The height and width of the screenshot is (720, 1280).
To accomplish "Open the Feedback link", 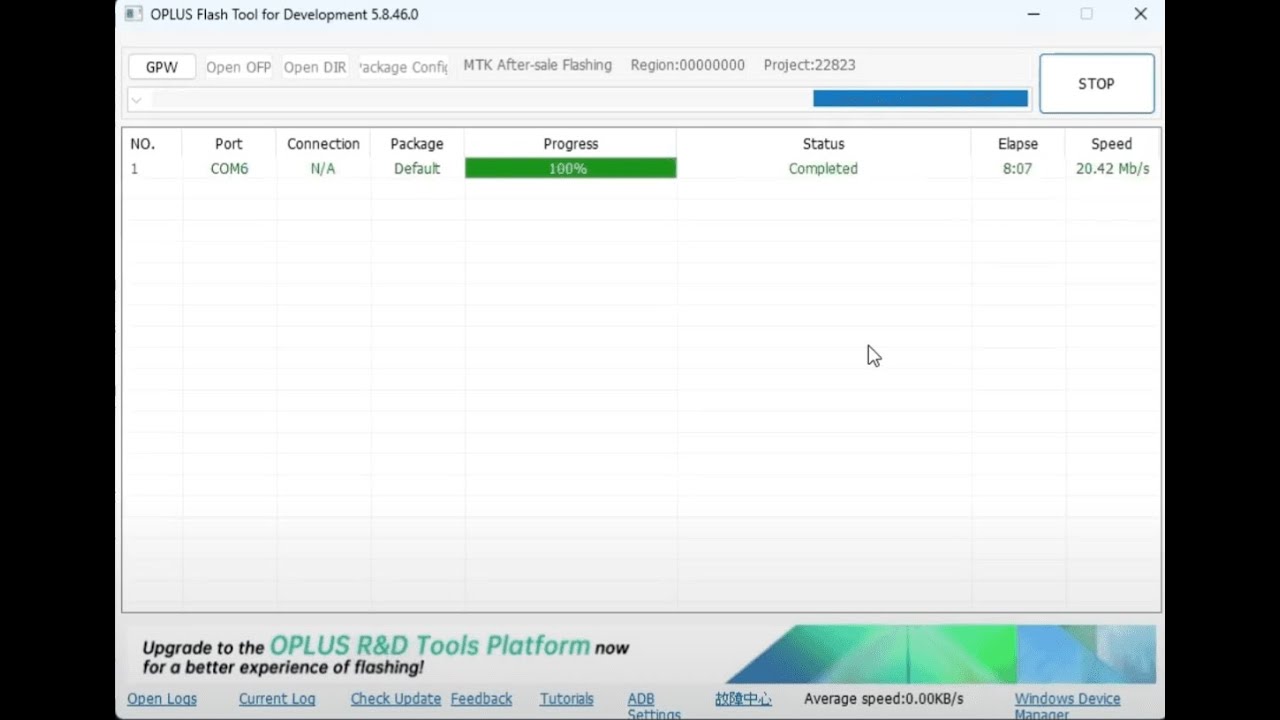I will click(x=481, y=699).
